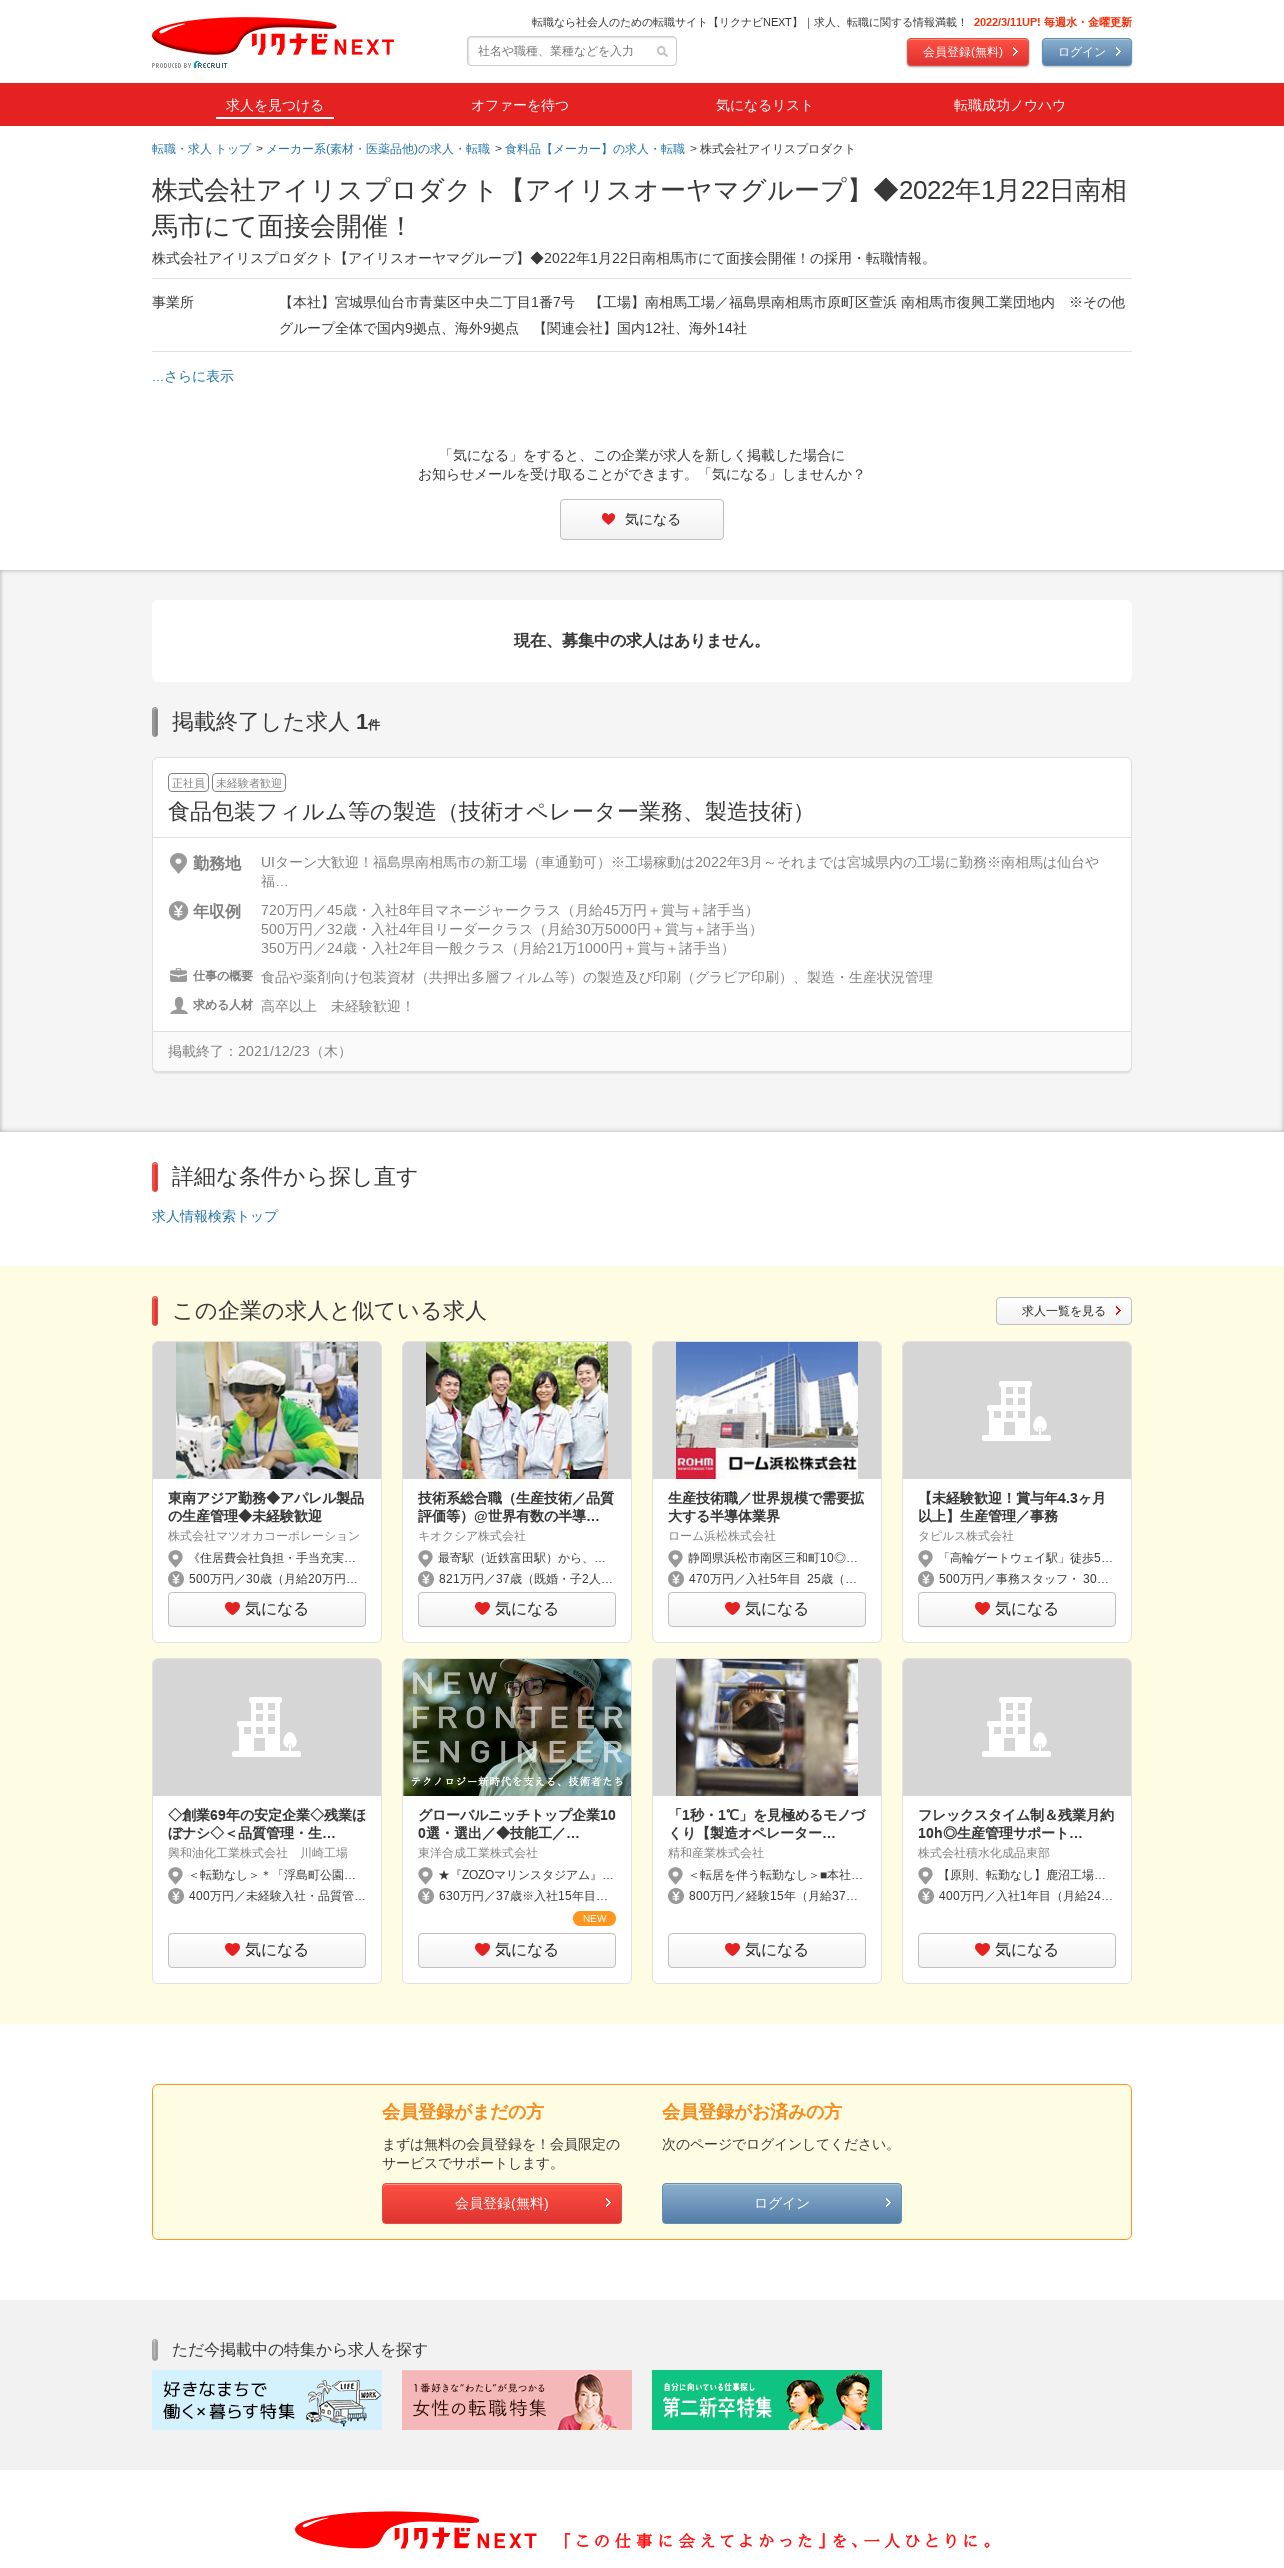This screenshot has height=2568, width=1284.
Task: Open the 女性の転職特集 banner
Action: click(517, 2400)
